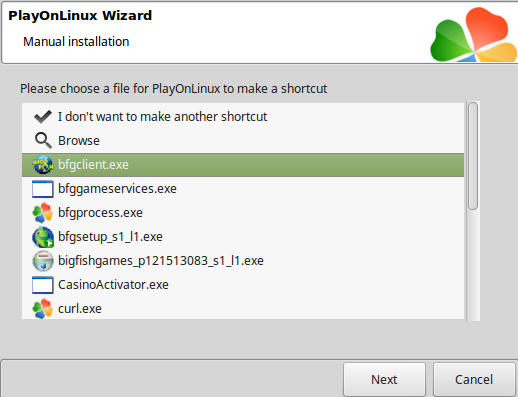Click the bfgsetup_s1_l1.exe fish icon

pyautogui.click(x=43, y=237)
